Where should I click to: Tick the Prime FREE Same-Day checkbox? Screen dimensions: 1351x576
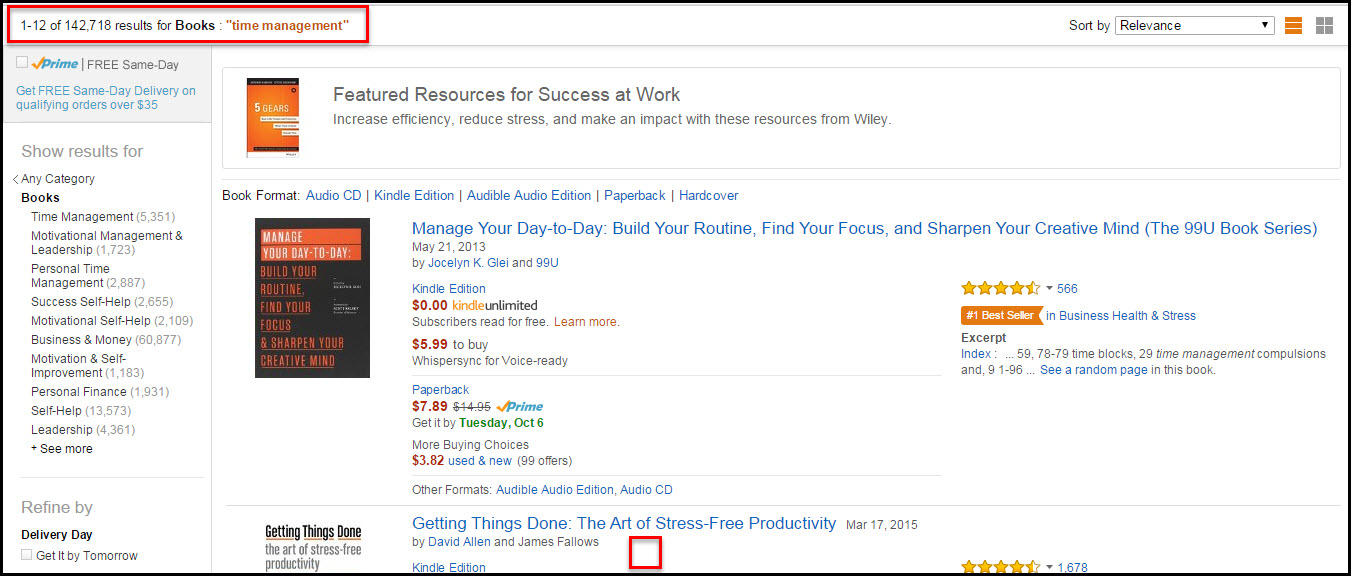[x=22, y=63]
